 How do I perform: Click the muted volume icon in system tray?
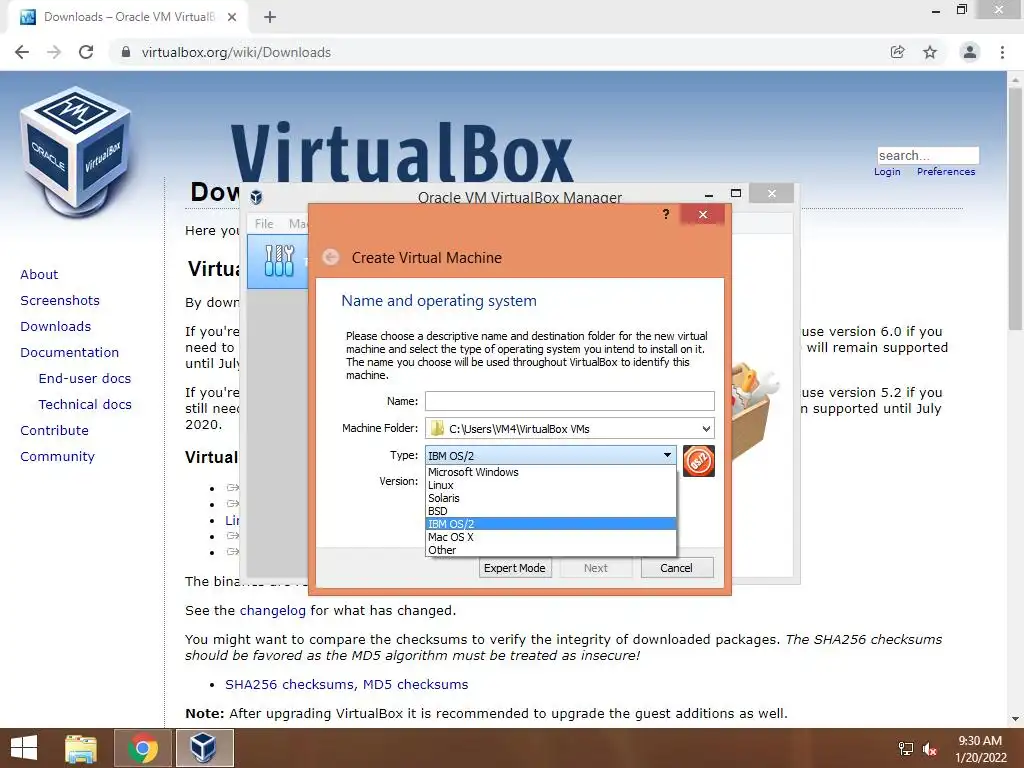click(930, 749)
